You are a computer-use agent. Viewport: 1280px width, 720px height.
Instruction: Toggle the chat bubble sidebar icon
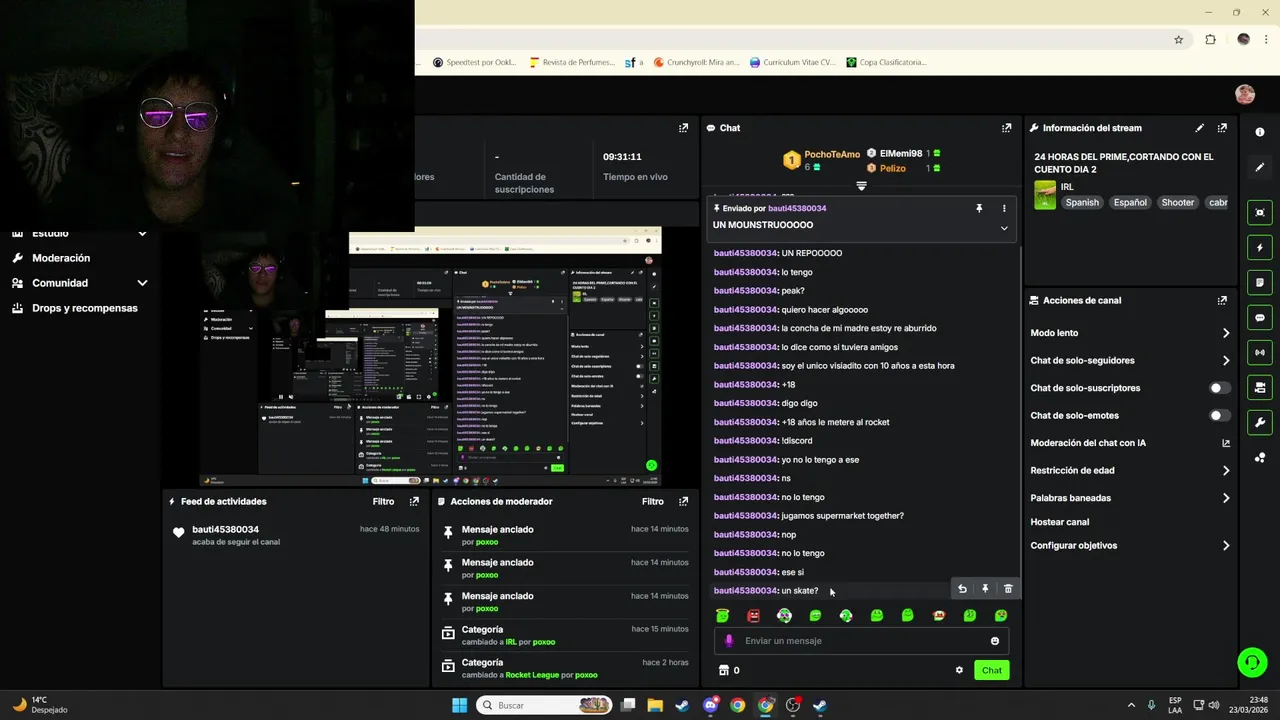point(1260,317)
